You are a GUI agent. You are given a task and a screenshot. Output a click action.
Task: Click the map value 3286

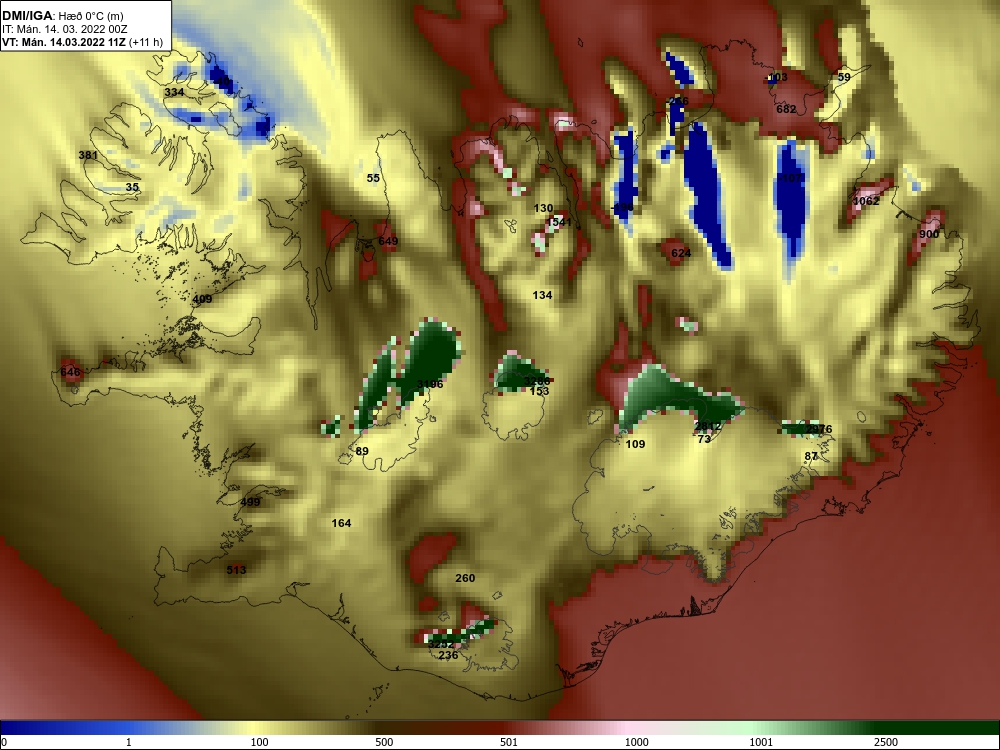[x=536, y=381]
